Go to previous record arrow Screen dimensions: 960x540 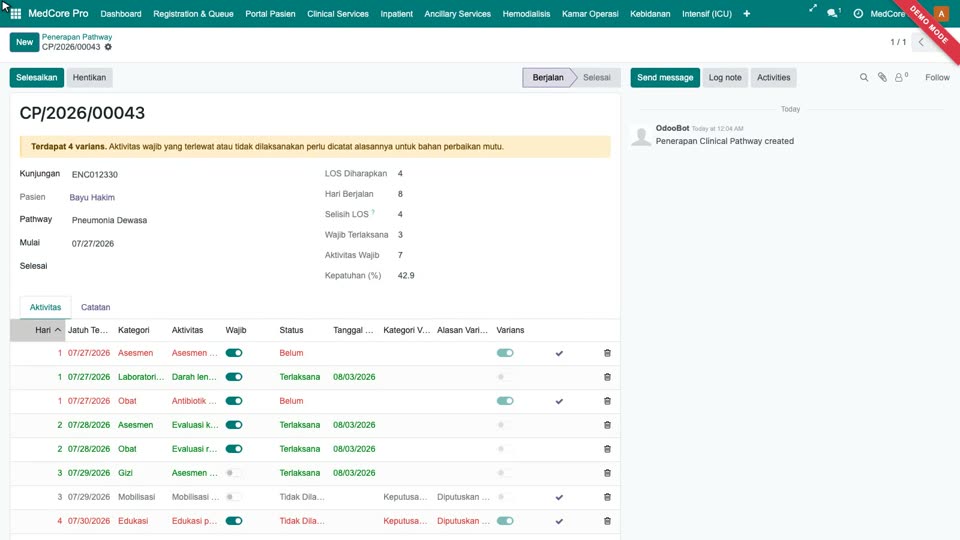[x=921, y=42]
